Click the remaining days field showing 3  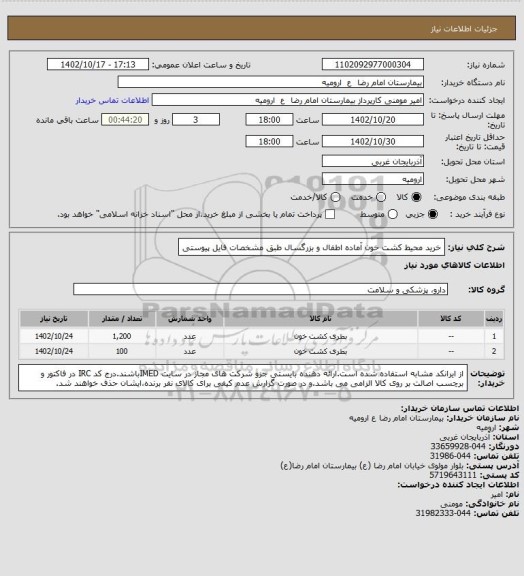click(196, 120)
